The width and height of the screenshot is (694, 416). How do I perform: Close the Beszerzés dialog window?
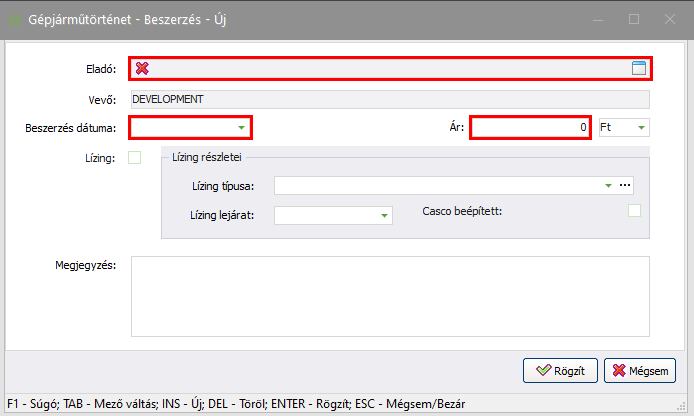[669, 18]
